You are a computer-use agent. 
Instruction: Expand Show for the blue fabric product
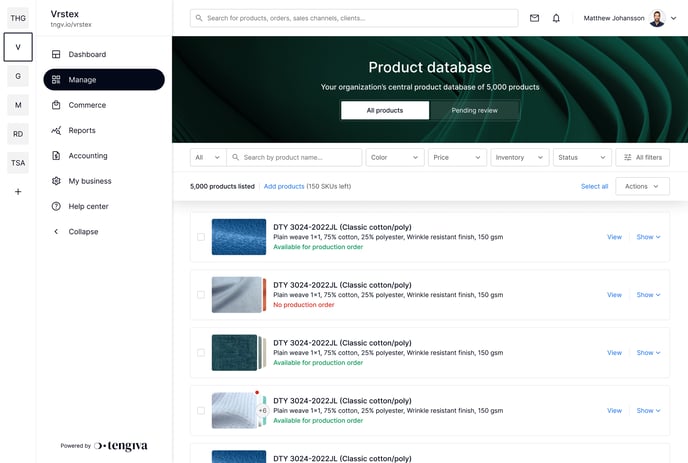coord(648,237)
